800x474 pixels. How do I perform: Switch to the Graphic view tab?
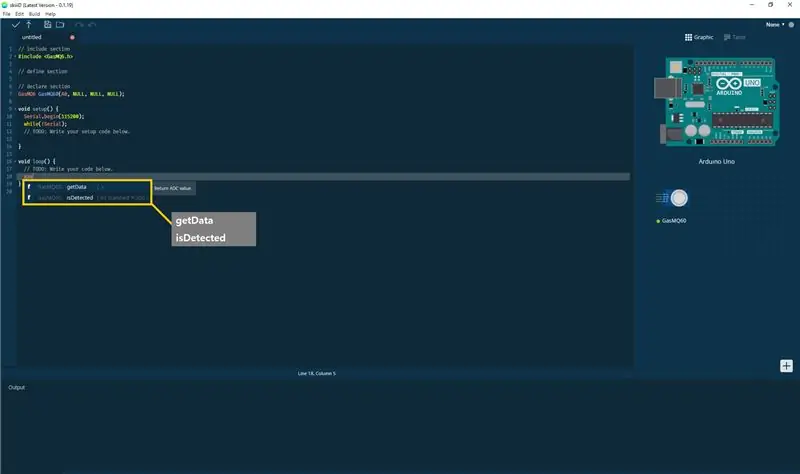699,37
